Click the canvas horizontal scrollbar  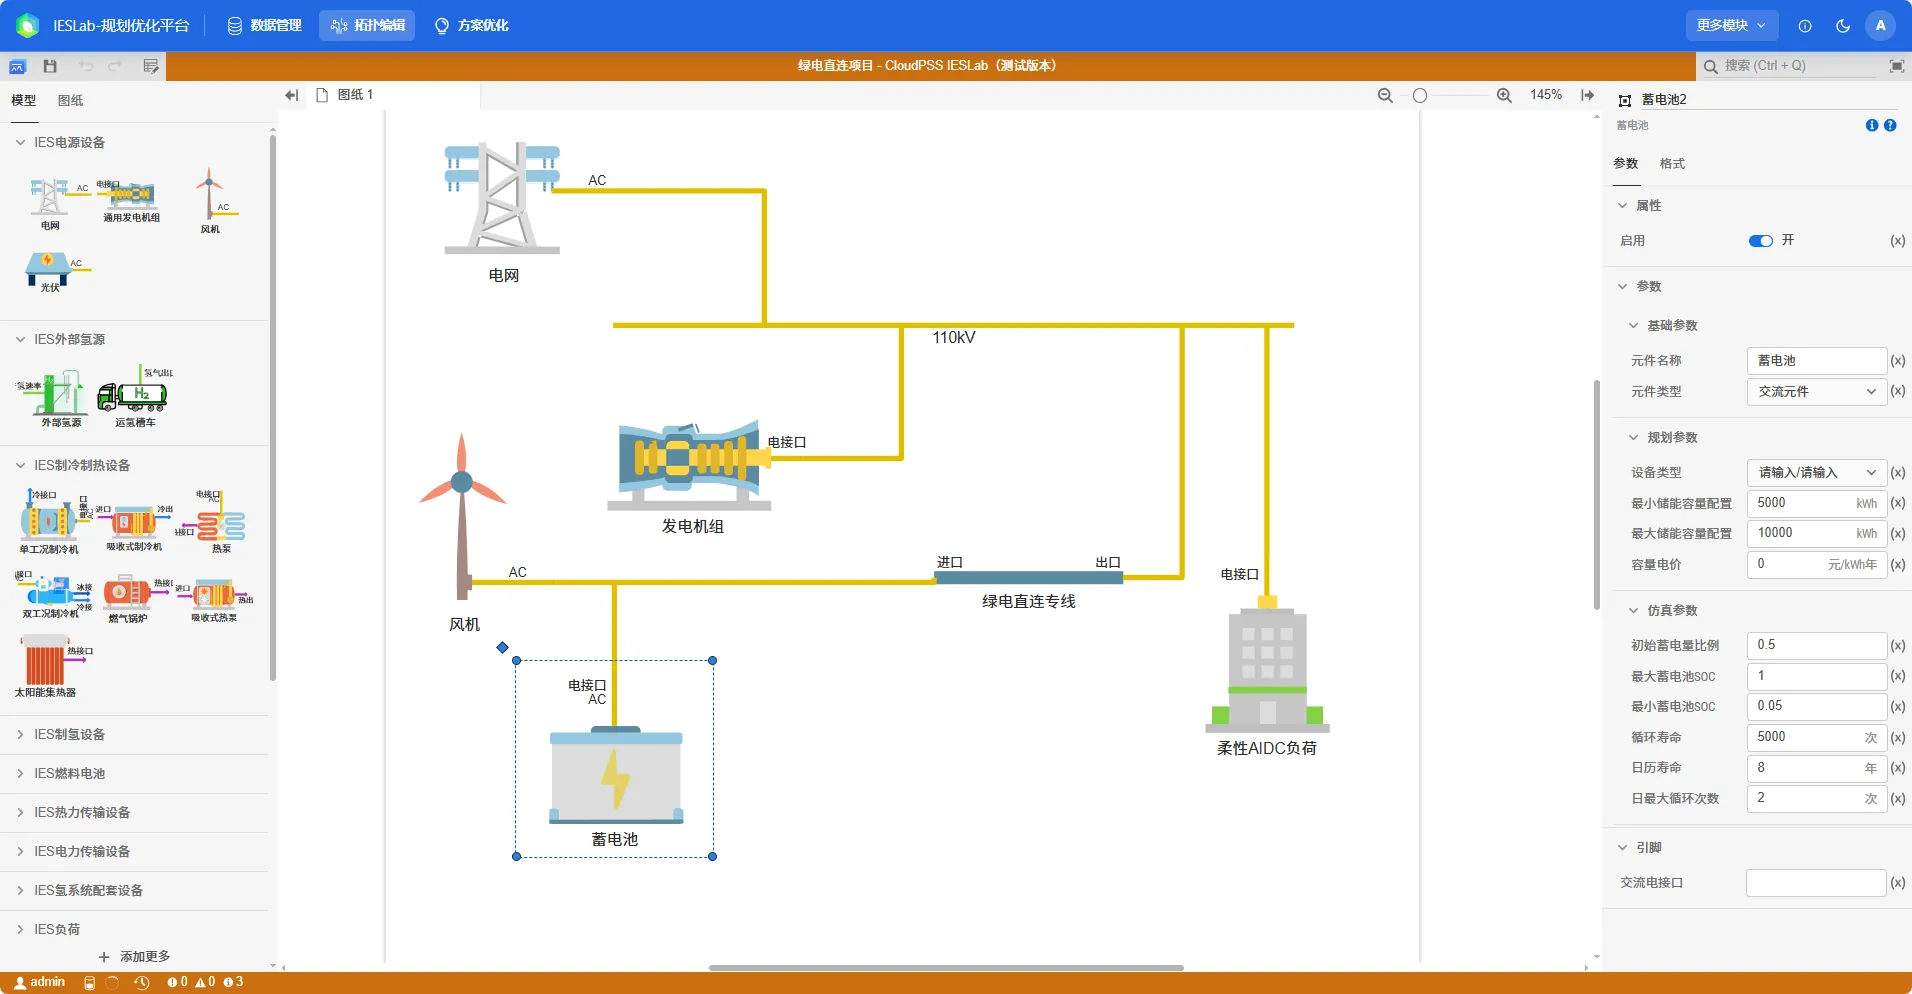946,967
